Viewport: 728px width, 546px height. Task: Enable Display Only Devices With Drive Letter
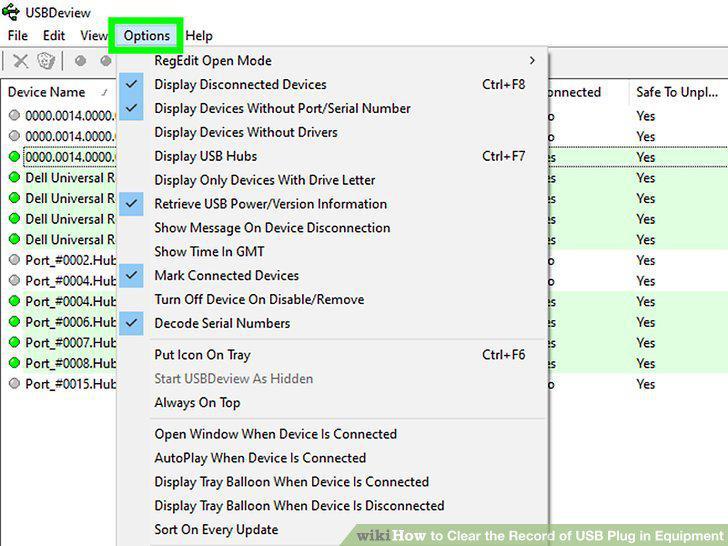click(x=332, y=180)
